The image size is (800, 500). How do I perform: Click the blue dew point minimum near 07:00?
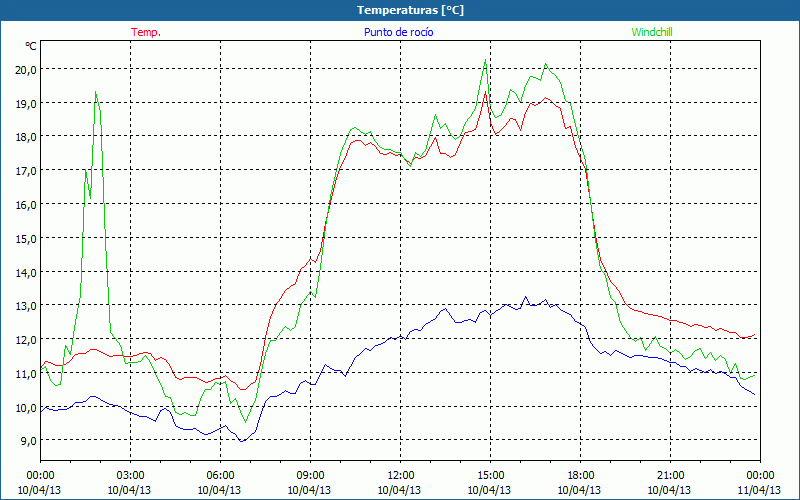pyautogui.click(x=242, y=441)
